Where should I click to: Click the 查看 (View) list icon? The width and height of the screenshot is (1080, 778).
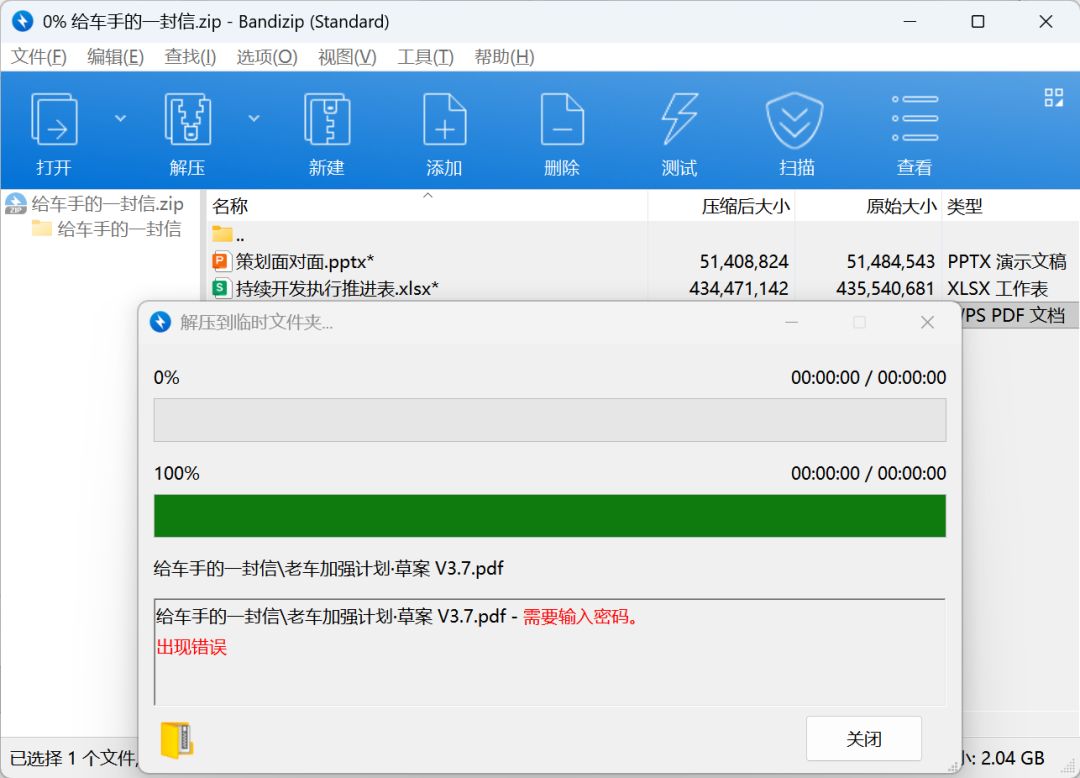click(915, 118)
